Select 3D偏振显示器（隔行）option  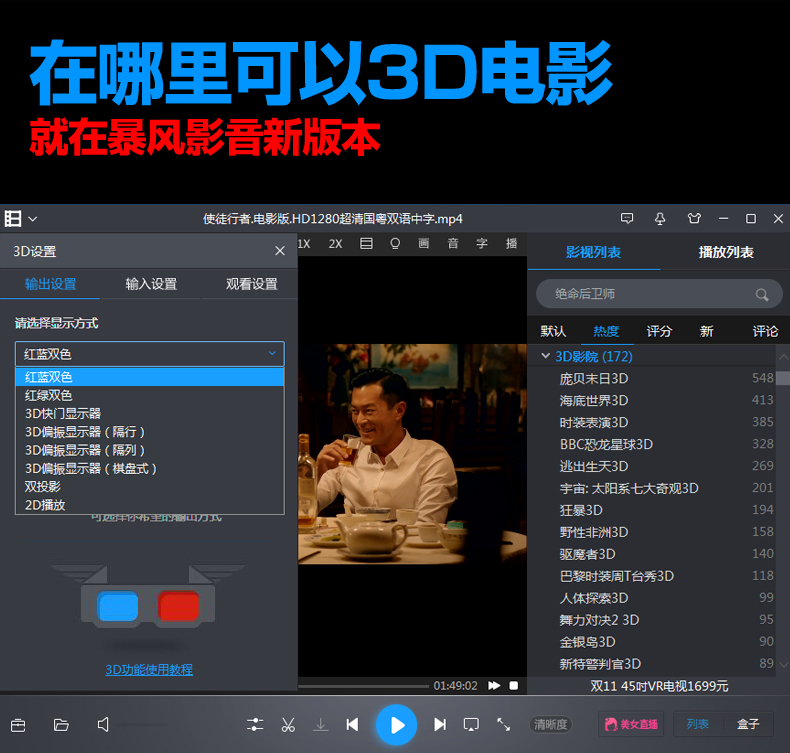tap(150, 432)
